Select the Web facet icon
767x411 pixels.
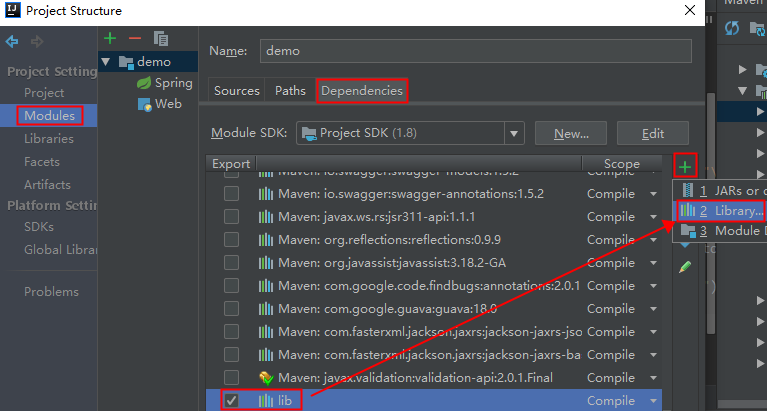[145, 104]
